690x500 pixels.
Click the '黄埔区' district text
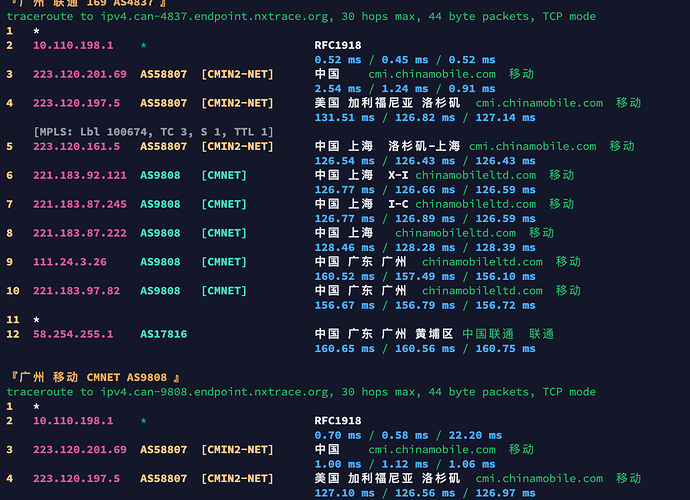(434, 334)
